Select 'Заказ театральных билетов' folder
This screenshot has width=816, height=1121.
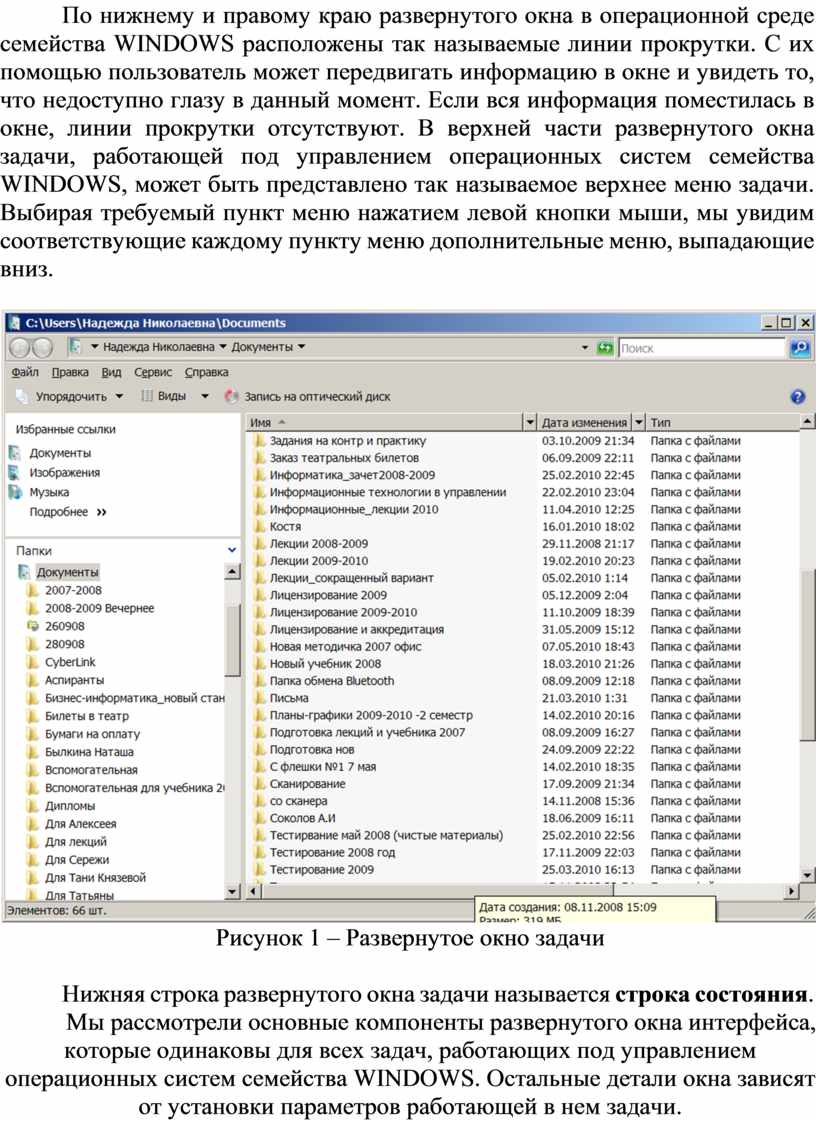pyautogui.click(x=344, y=458)
